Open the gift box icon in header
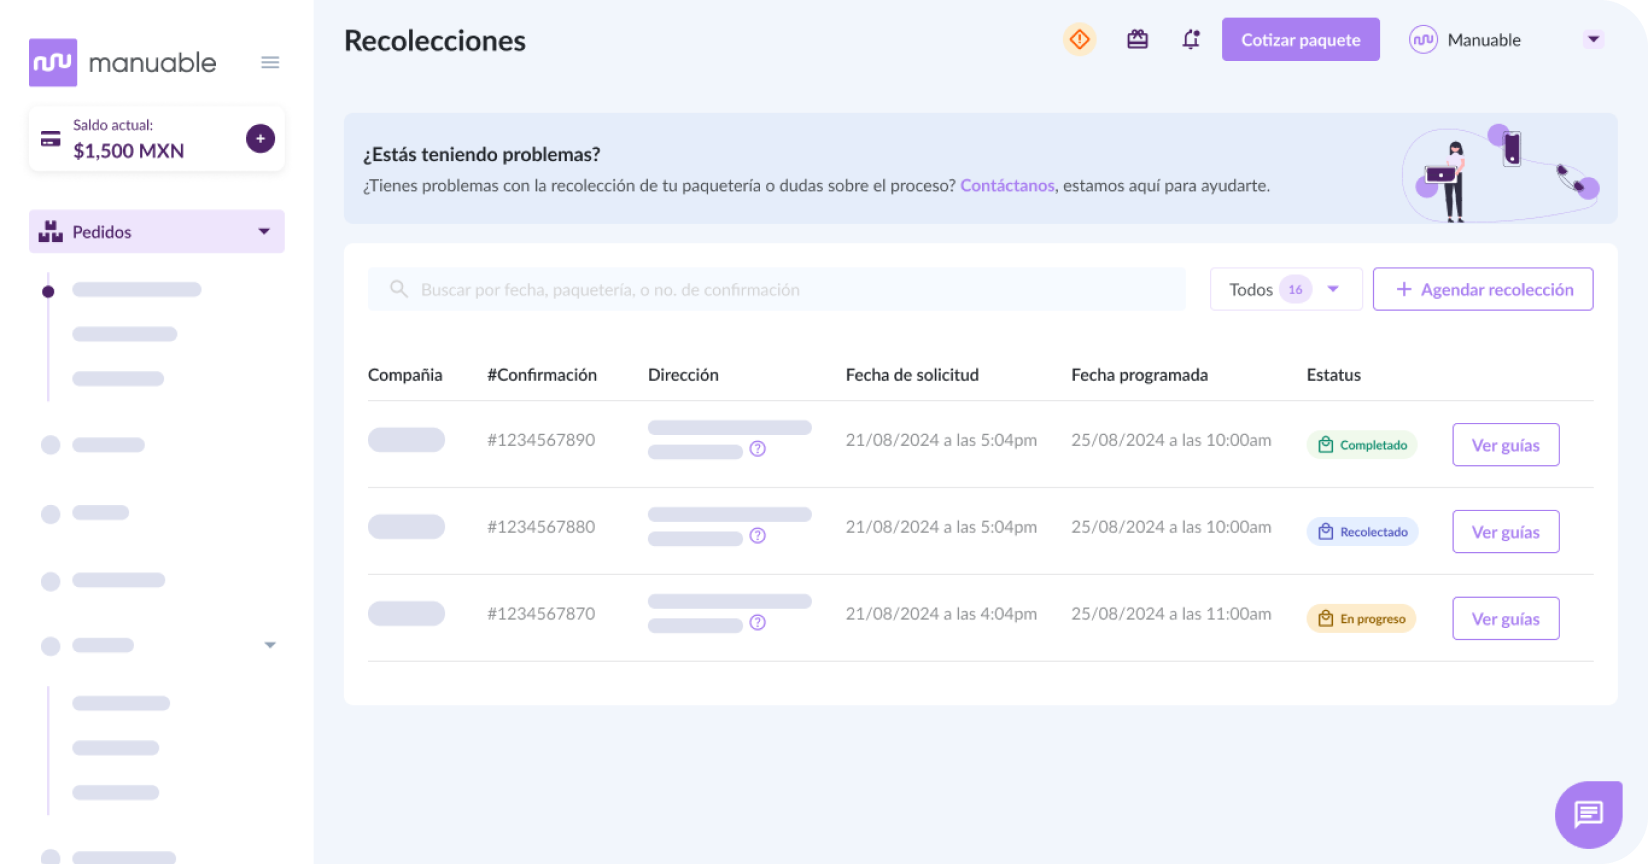The width and height of the screenshot is (1648, 864). tap(1137, 40)
